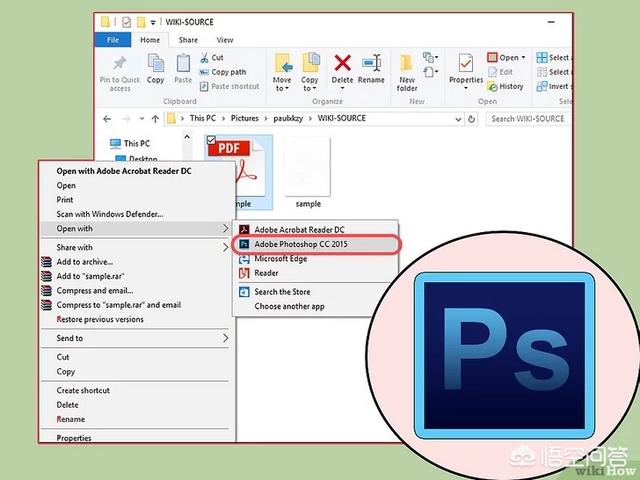The height and width of the screenshot is (480, 640).
Task: Click the Rename ribbon icon
Action: [371, 63]
